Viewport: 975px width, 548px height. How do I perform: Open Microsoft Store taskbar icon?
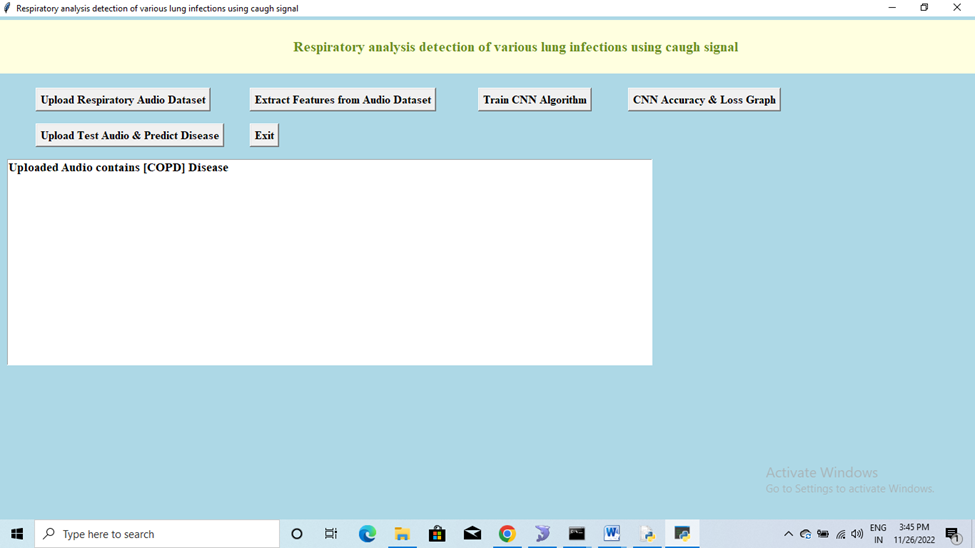pos(437,534)
